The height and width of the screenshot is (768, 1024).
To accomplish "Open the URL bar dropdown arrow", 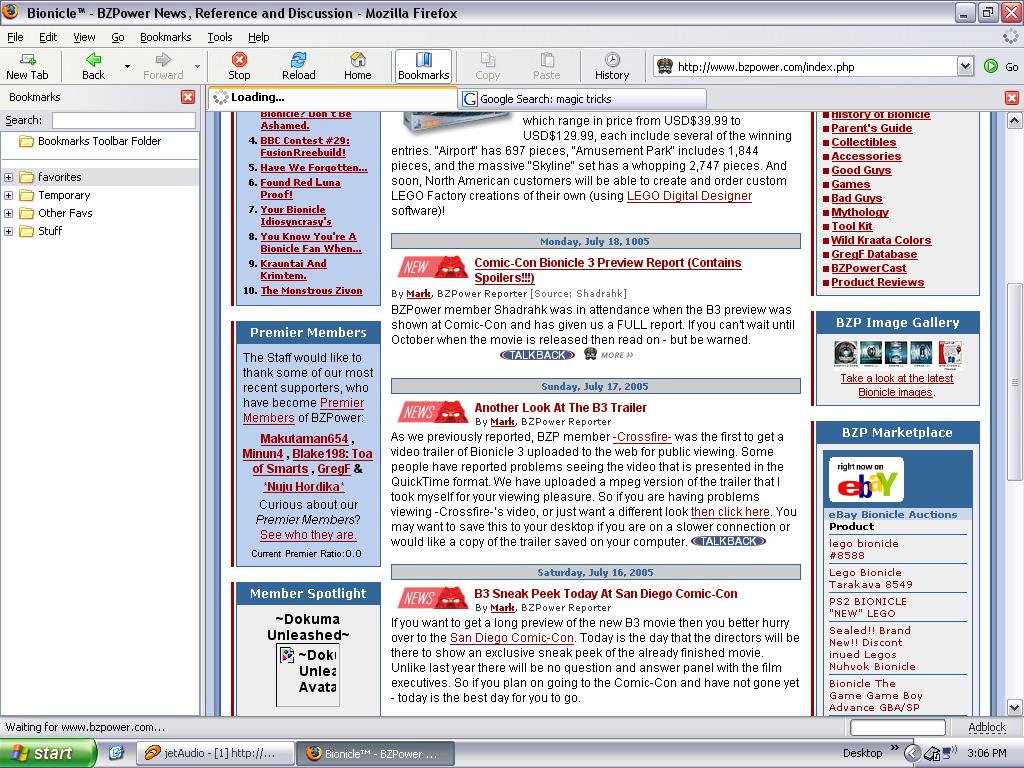I will (965, 66).
